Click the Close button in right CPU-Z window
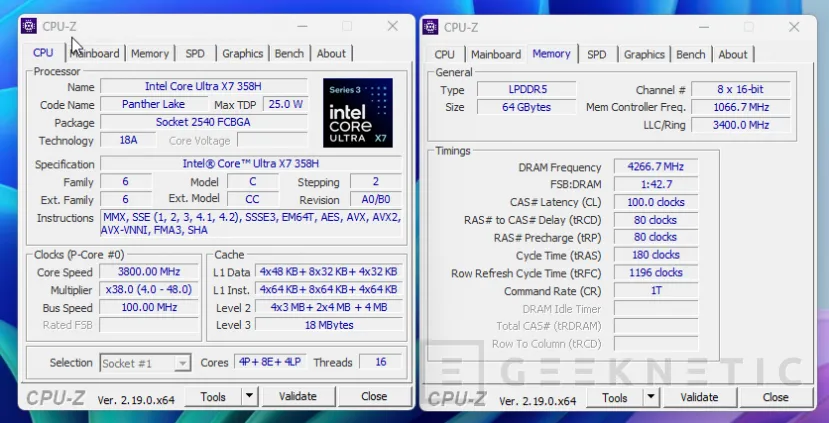The width and height of the screenshot is (829, 423). pyautogui.click(x=776, y=397)
